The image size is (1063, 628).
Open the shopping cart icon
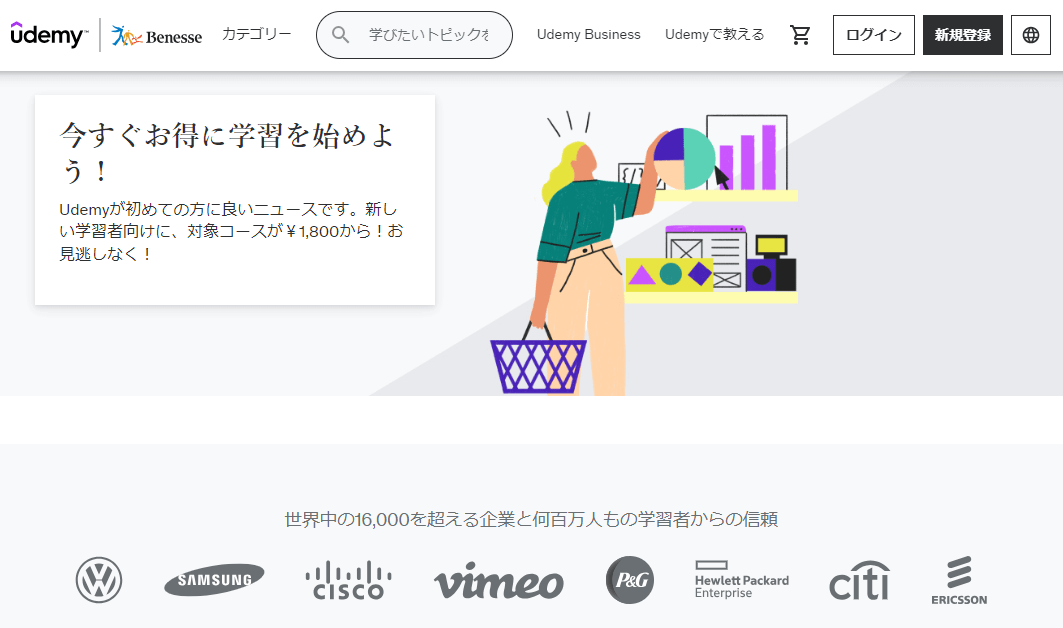(800, 35)
